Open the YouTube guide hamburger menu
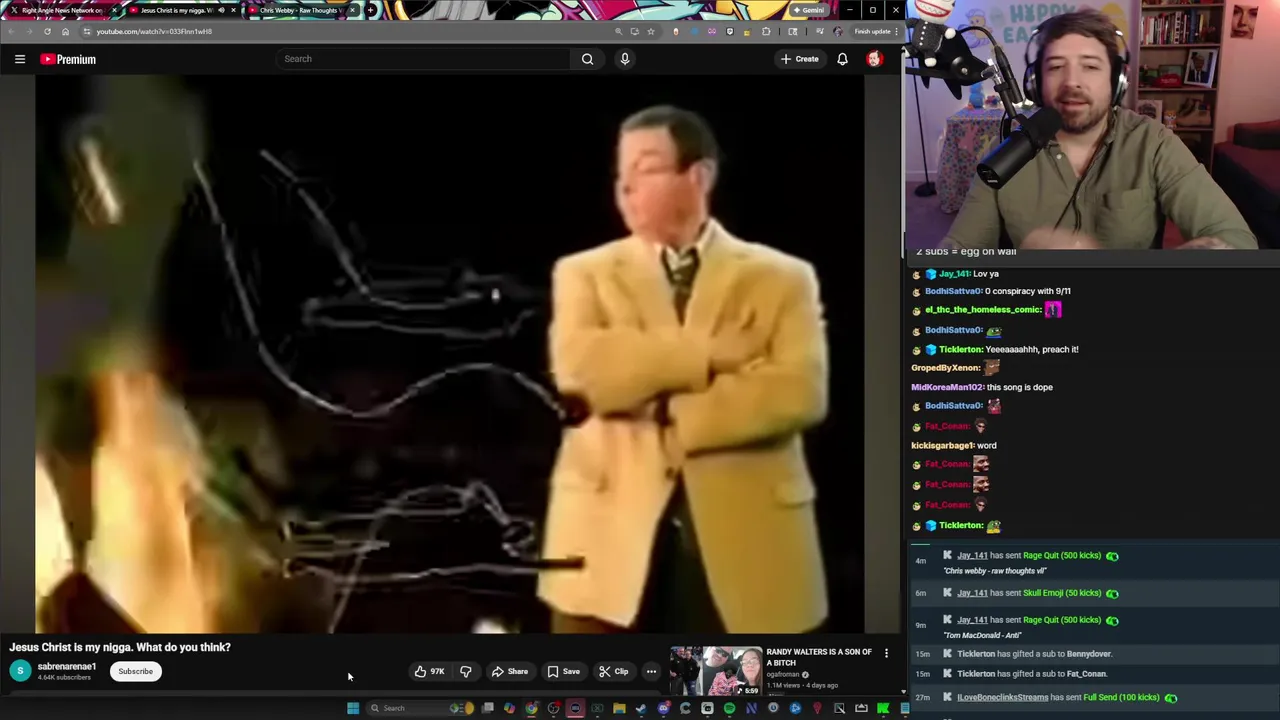Viewport: 1280px width, 720px height. (20, 59)
